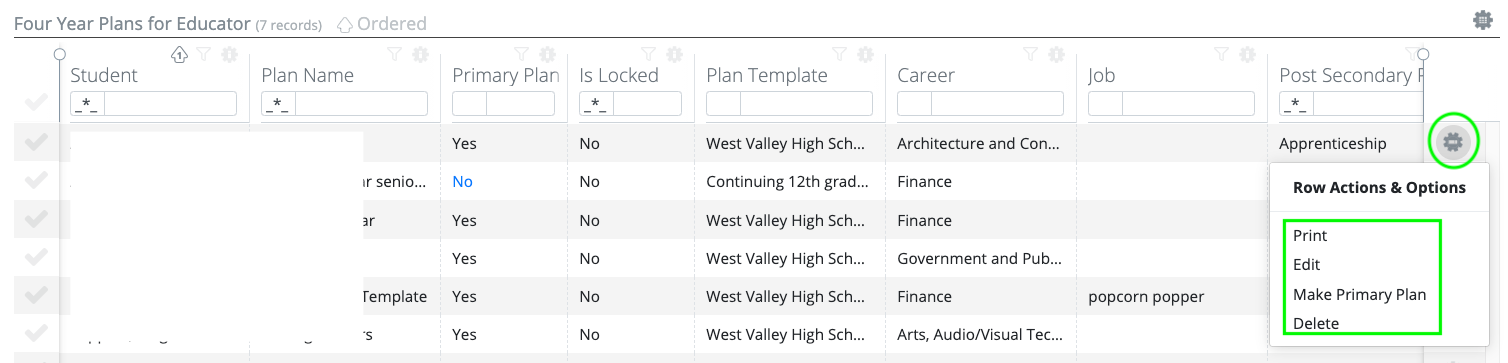Open the Is Locked filter operator dropdown

pos(596,104)
